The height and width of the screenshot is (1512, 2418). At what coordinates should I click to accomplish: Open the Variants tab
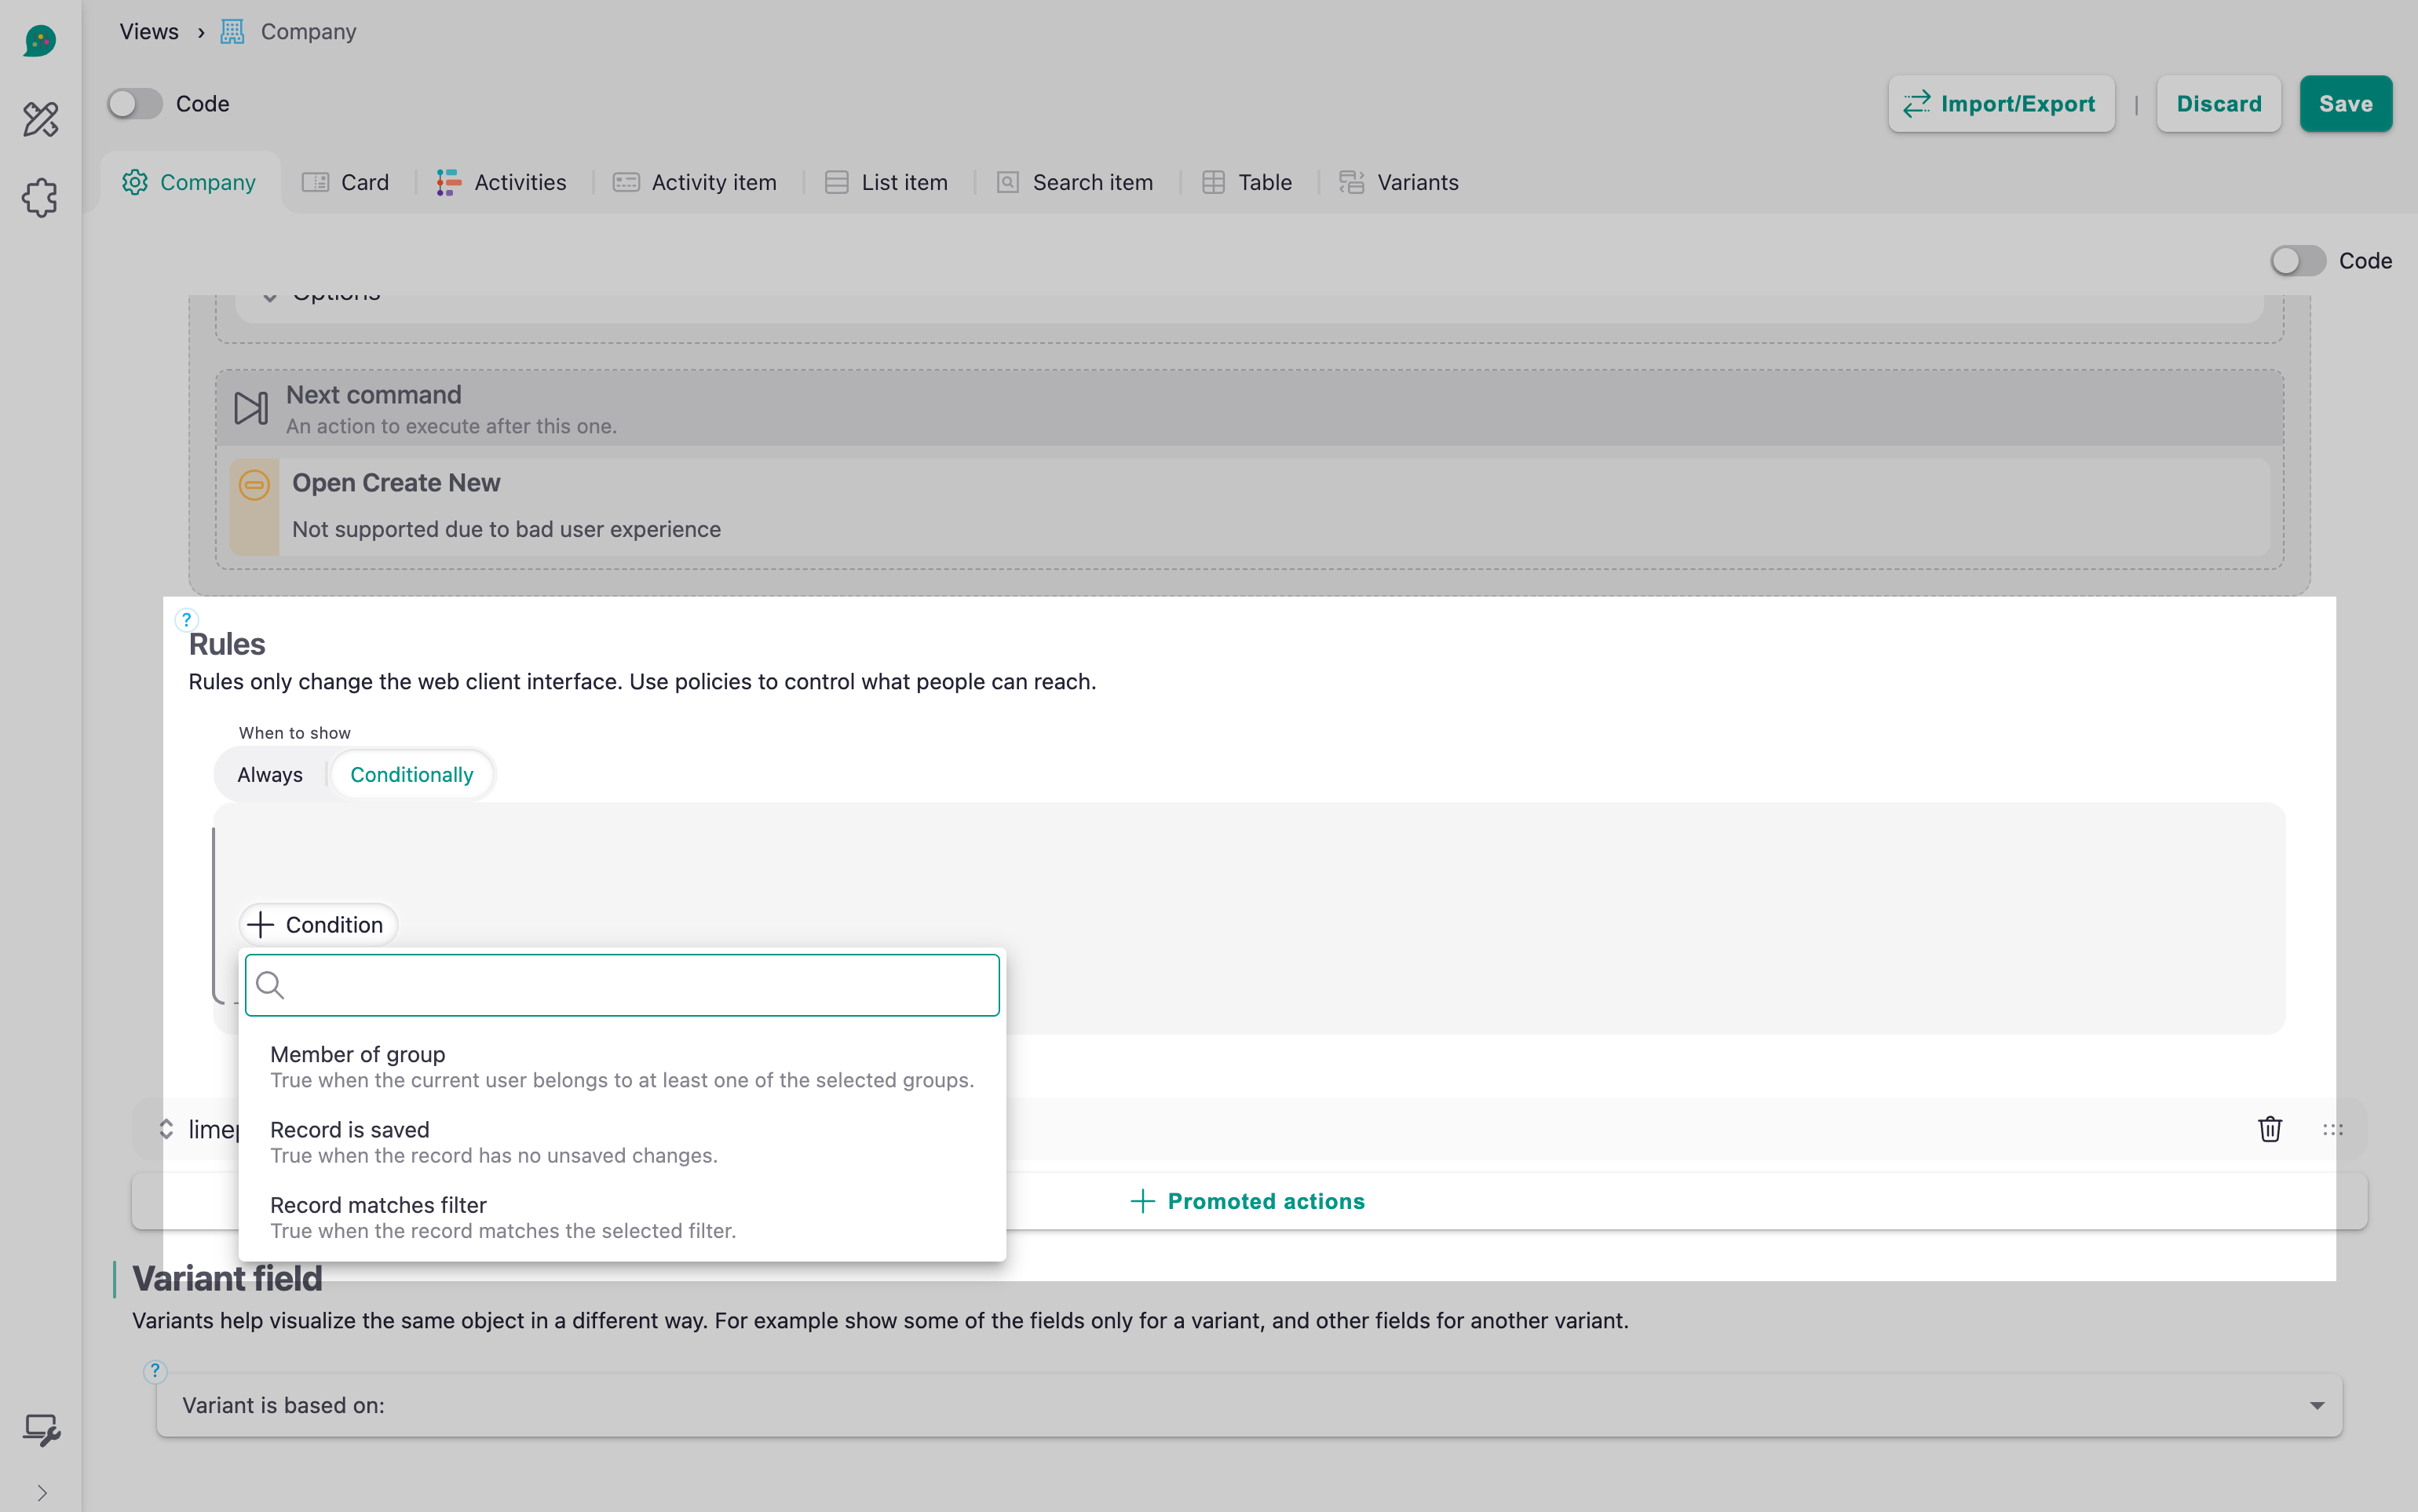(x=1399, y=182)
